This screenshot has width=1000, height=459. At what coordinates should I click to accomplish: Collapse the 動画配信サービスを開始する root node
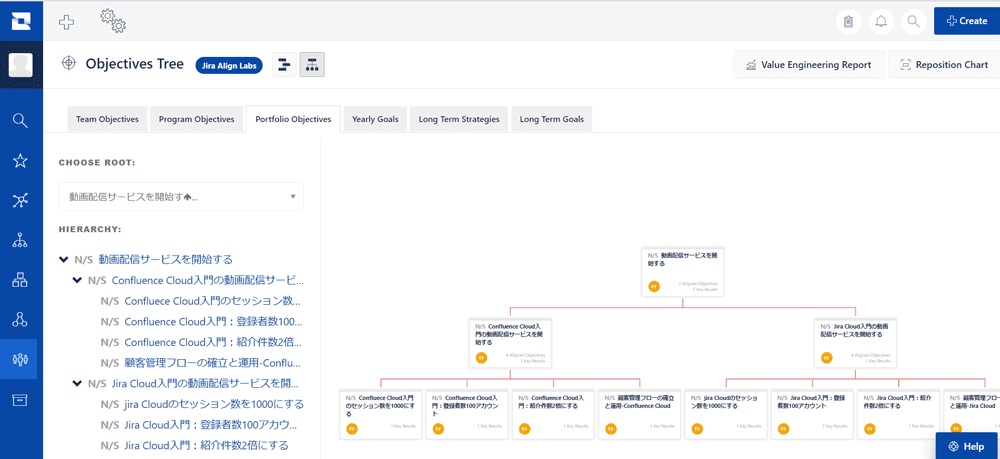(63, 259)
